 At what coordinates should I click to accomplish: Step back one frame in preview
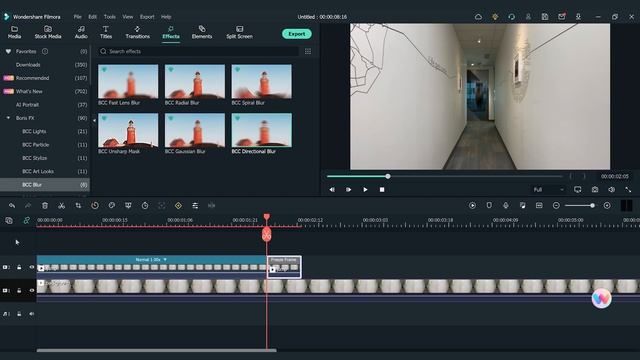[x=332, y=190]
